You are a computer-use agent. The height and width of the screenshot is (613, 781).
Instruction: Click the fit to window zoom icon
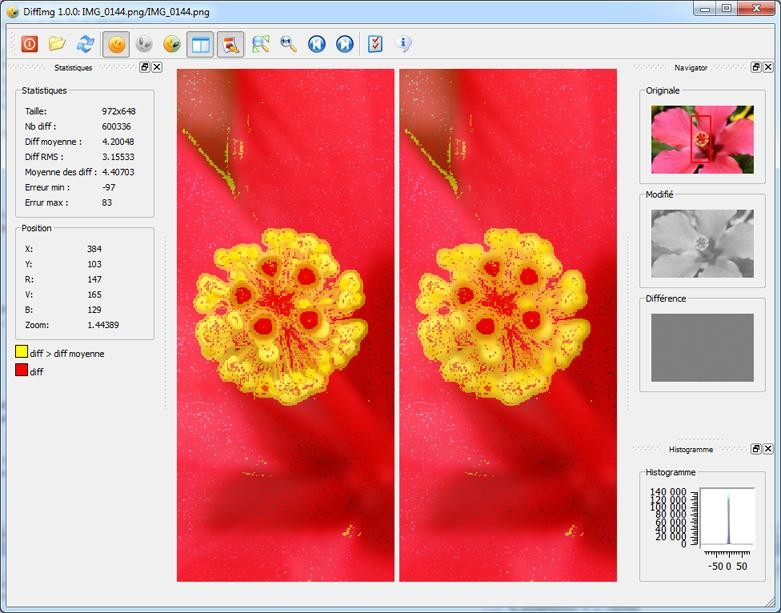tap(261, 44)
